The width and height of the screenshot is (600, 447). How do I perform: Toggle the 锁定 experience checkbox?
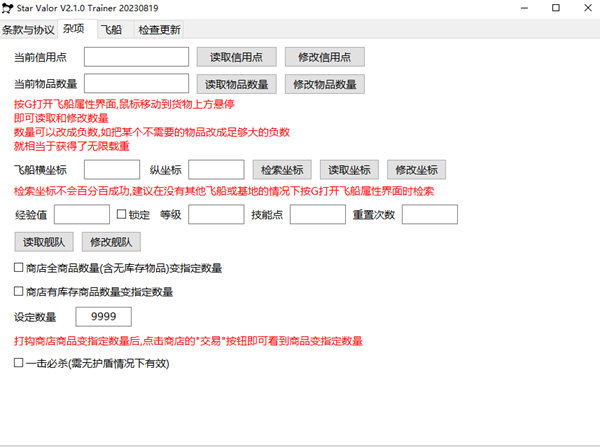pyautogui.click(x=121, y=214)
